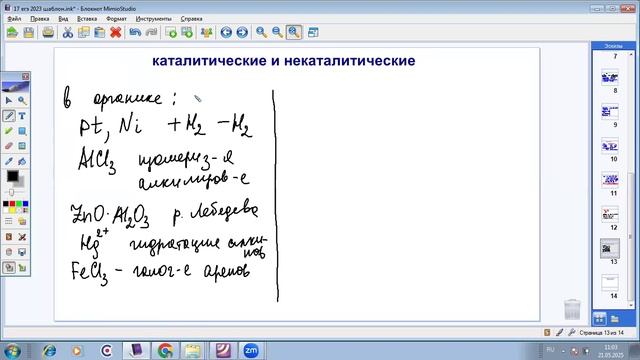The width and height of the screenshot is (640, 360).
Task: Open blank page 14 thumbnail
Action: [x=610, y=283]
